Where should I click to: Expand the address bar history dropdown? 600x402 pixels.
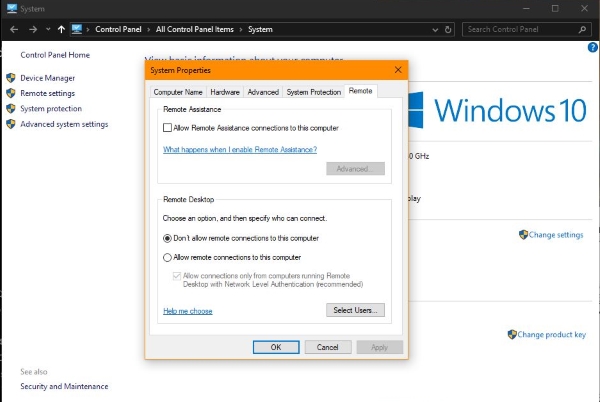435,29
